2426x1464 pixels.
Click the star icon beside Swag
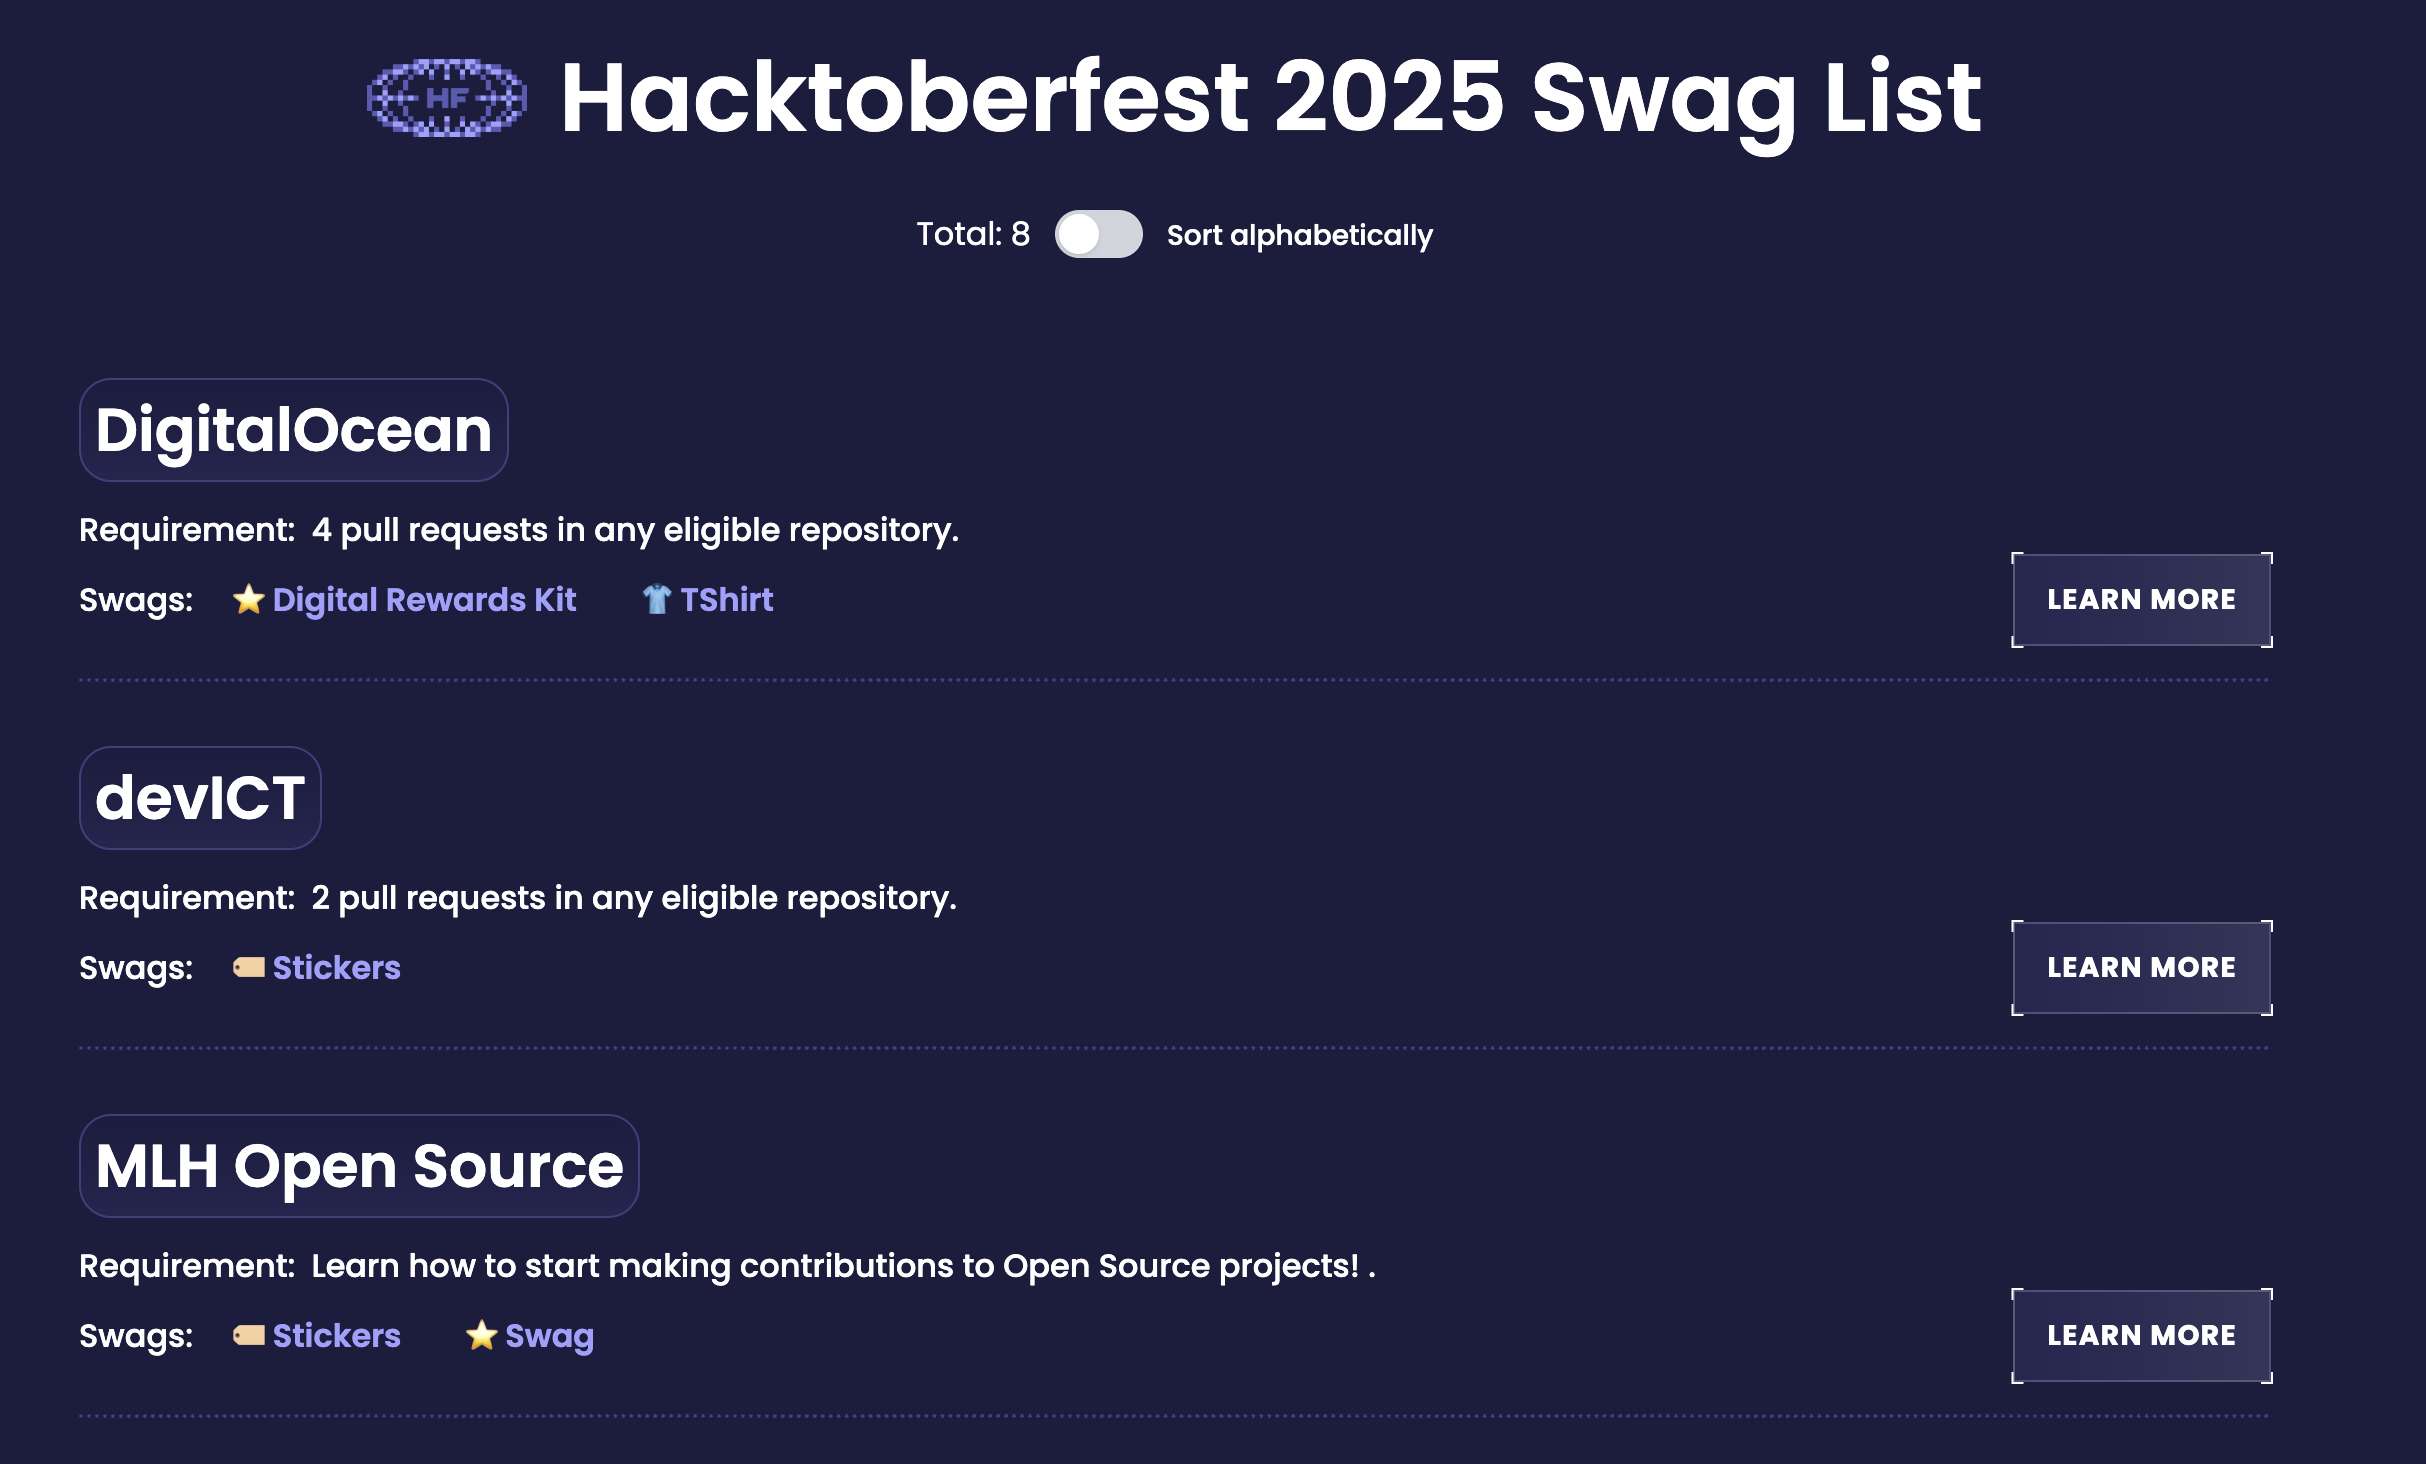[481, 1336]
